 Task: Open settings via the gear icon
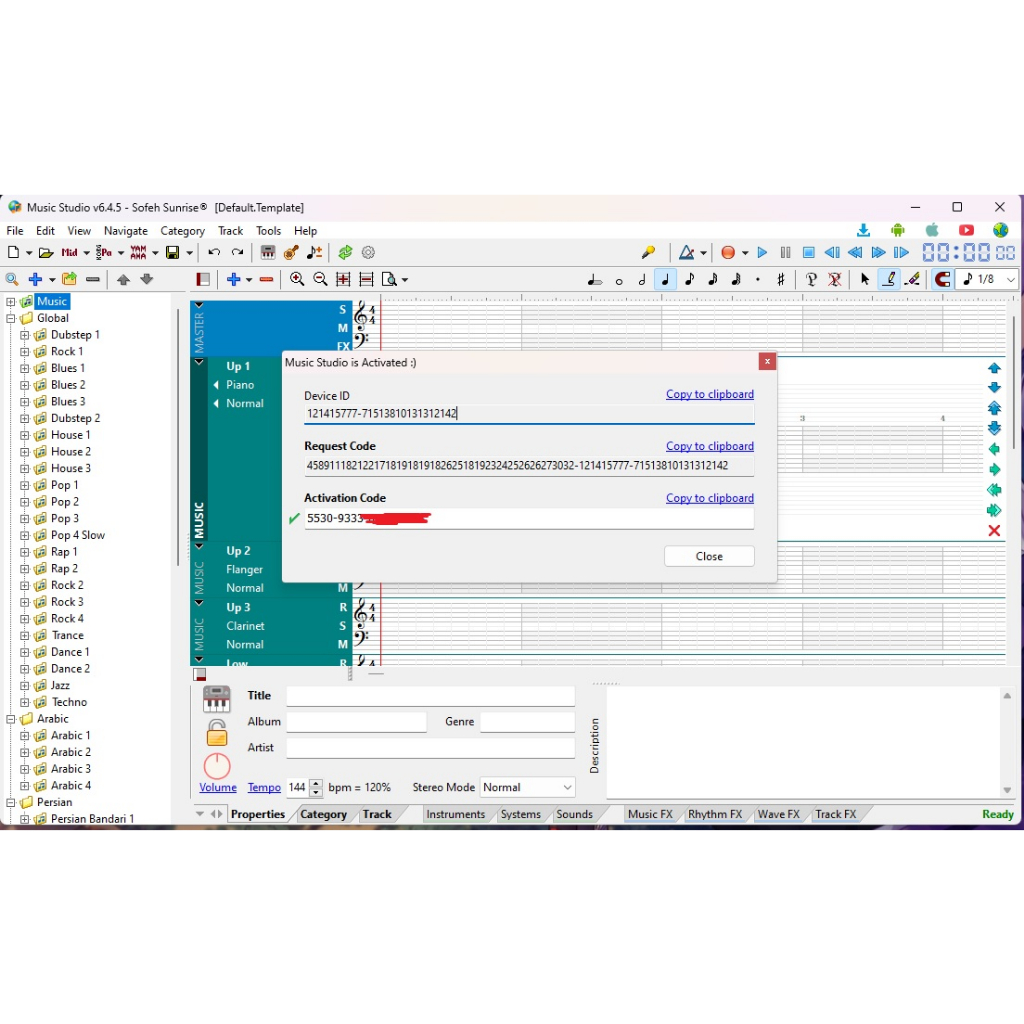point(368,253)
